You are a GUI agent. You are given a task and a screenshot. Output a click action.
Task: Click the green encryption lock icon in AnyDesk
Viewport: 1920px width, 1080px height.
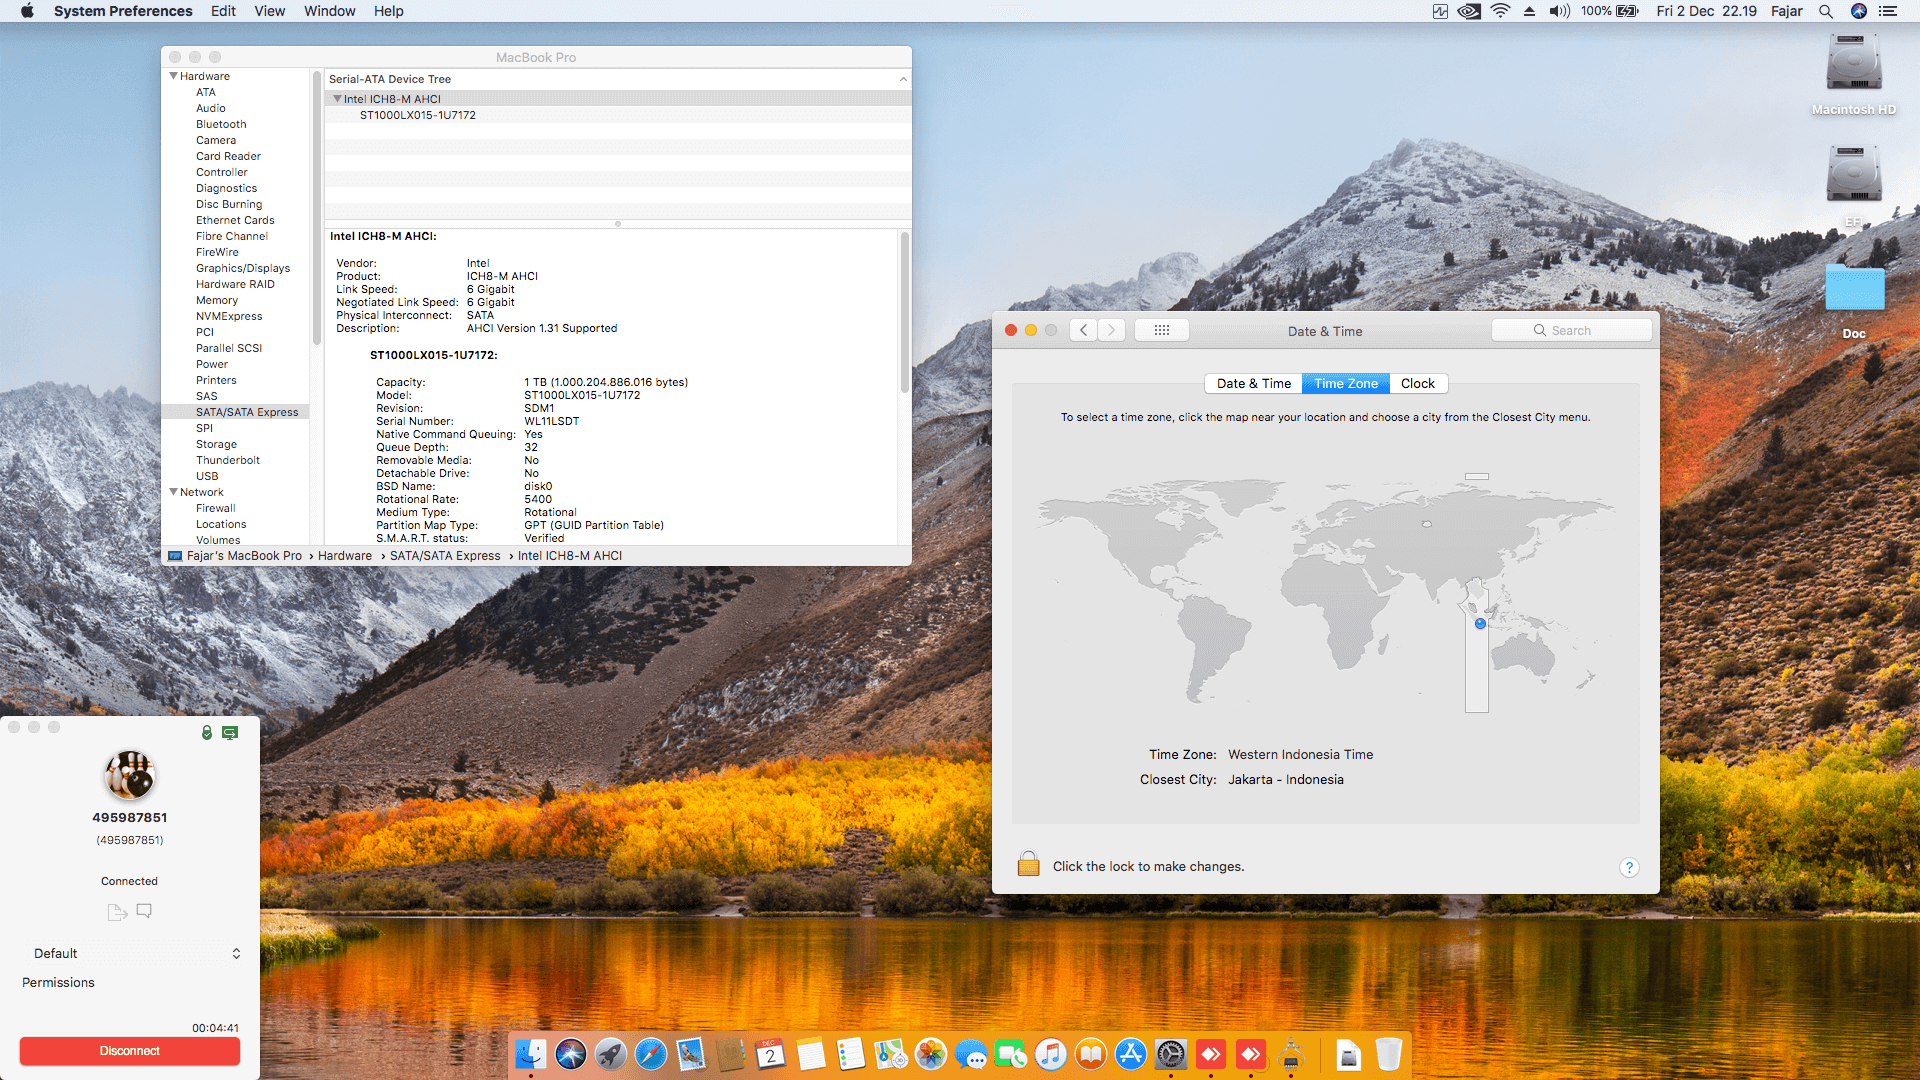click(207, 732)
